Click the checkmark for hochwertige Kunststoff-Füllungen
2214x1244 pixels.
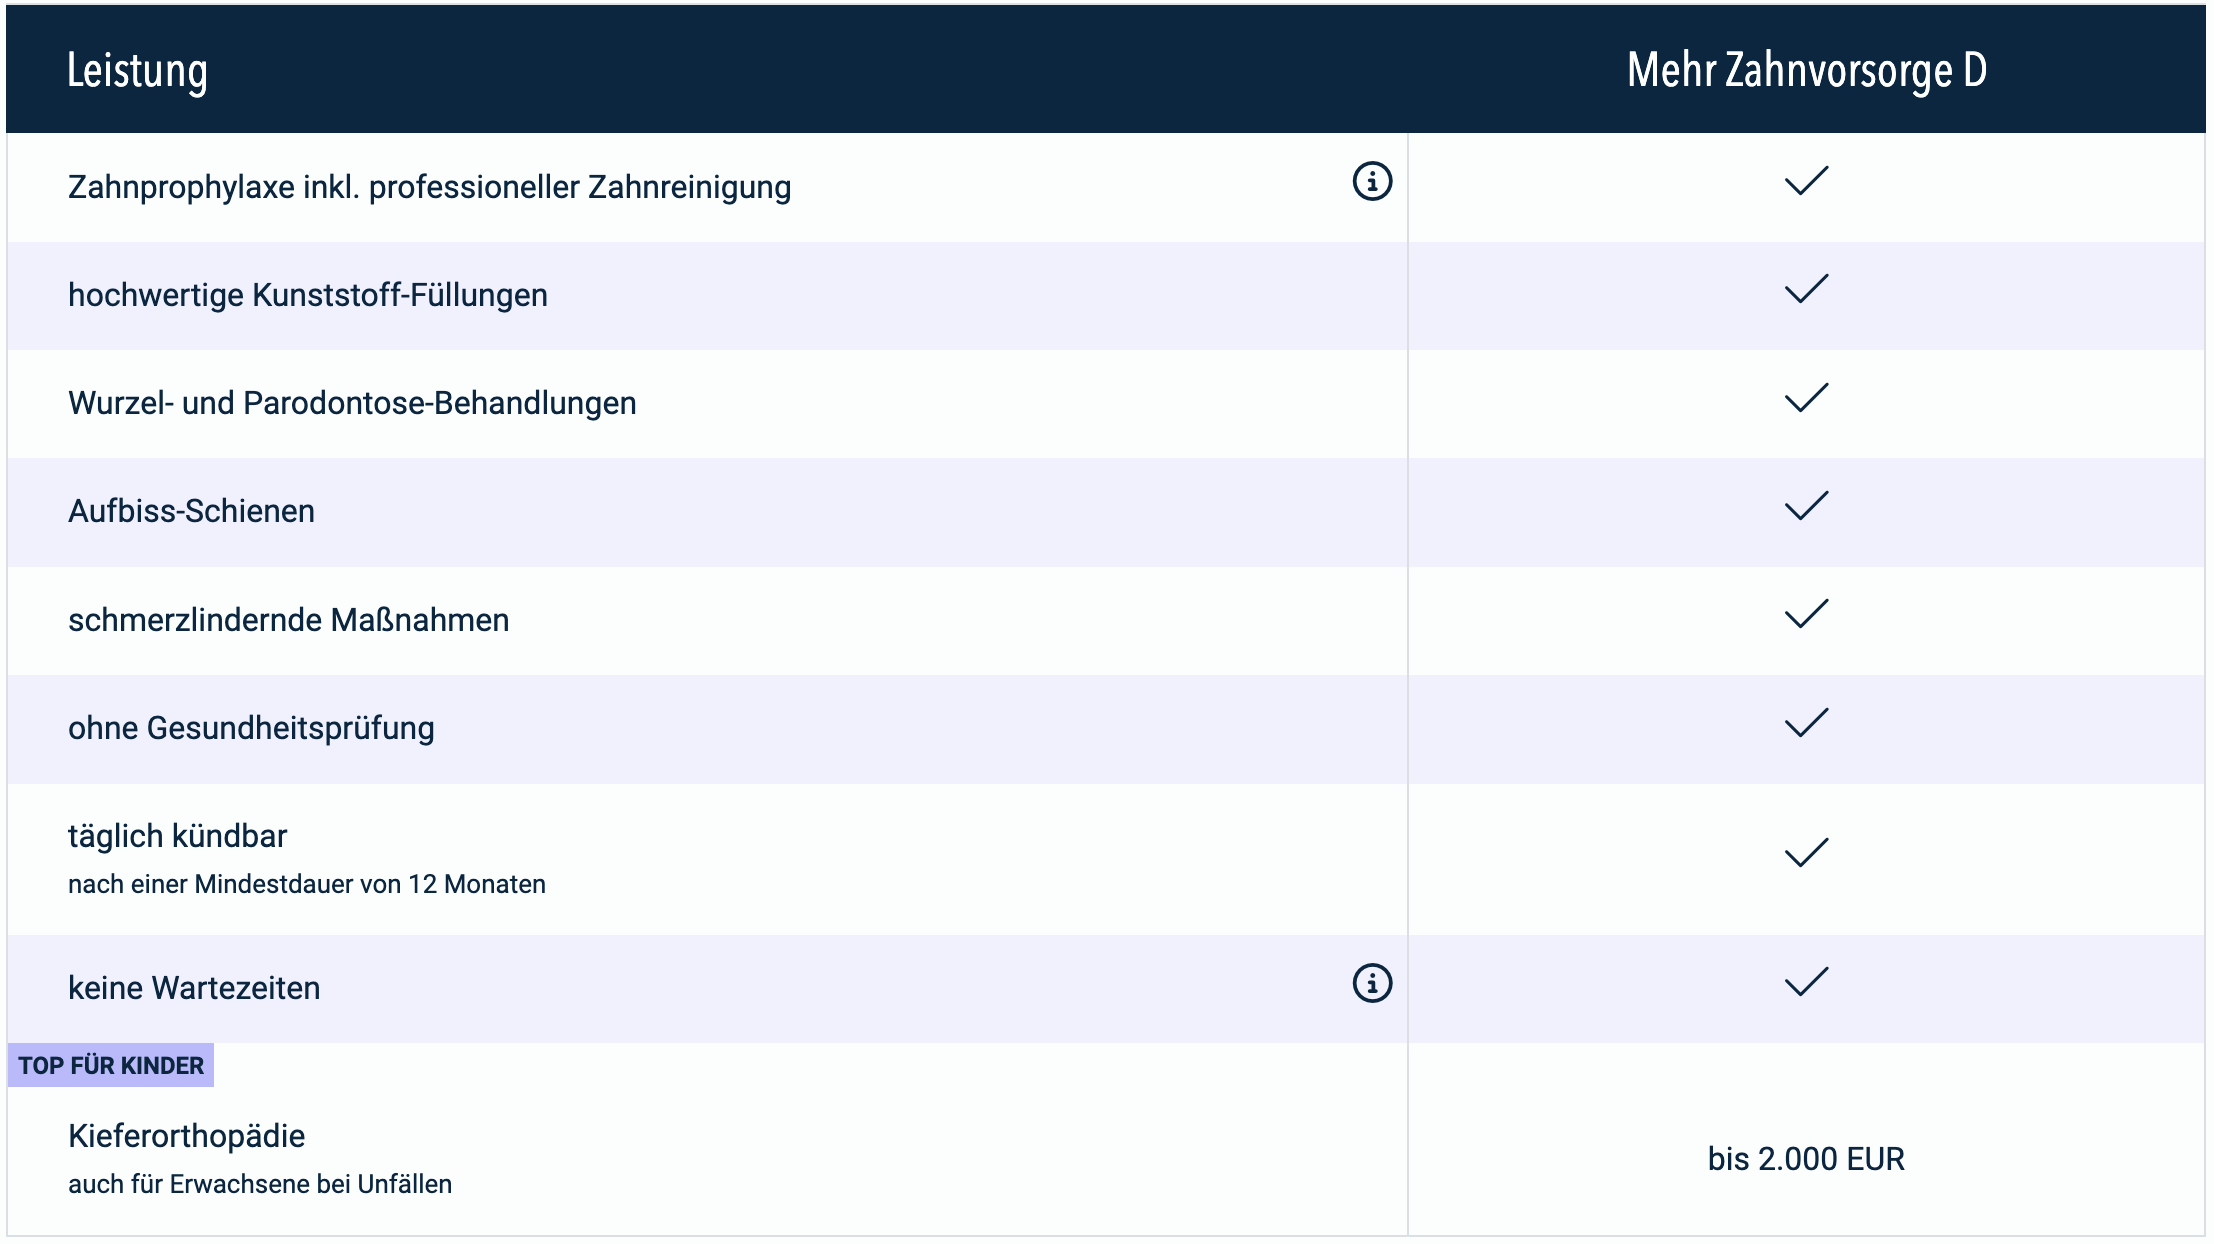click(x=1806, y=291)
